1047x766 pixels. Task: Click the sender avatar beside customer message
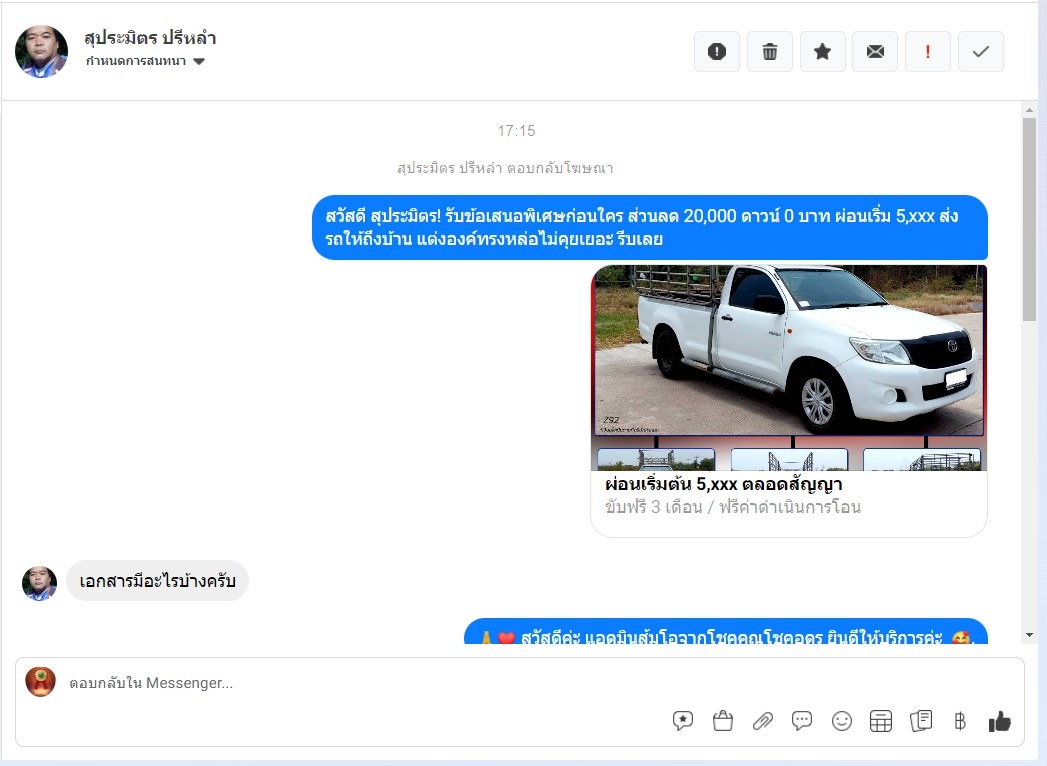[x=39, y=583]
